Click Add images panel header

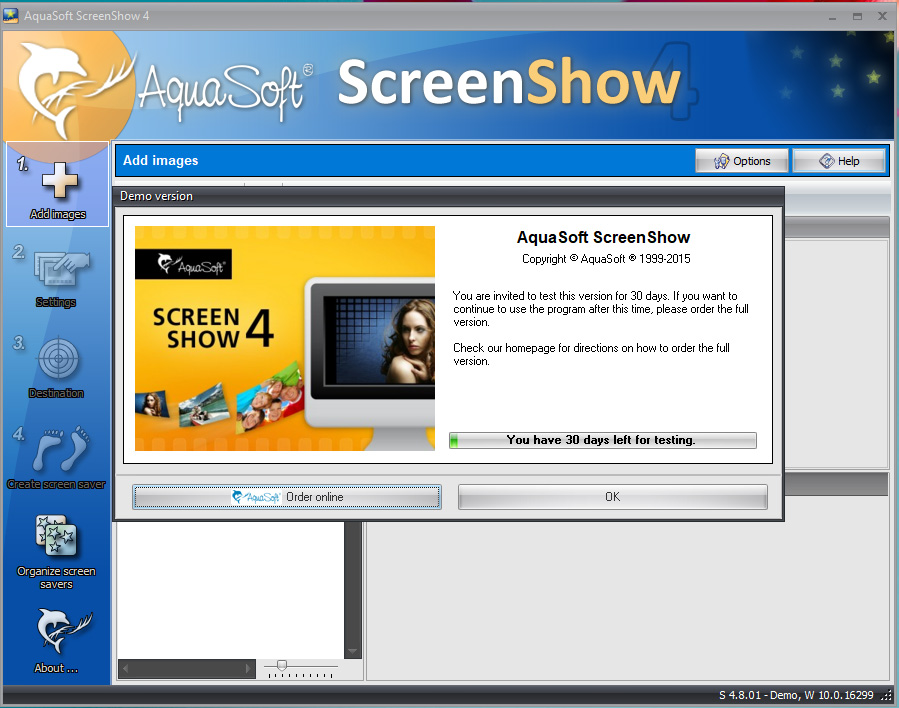point(161,161)
